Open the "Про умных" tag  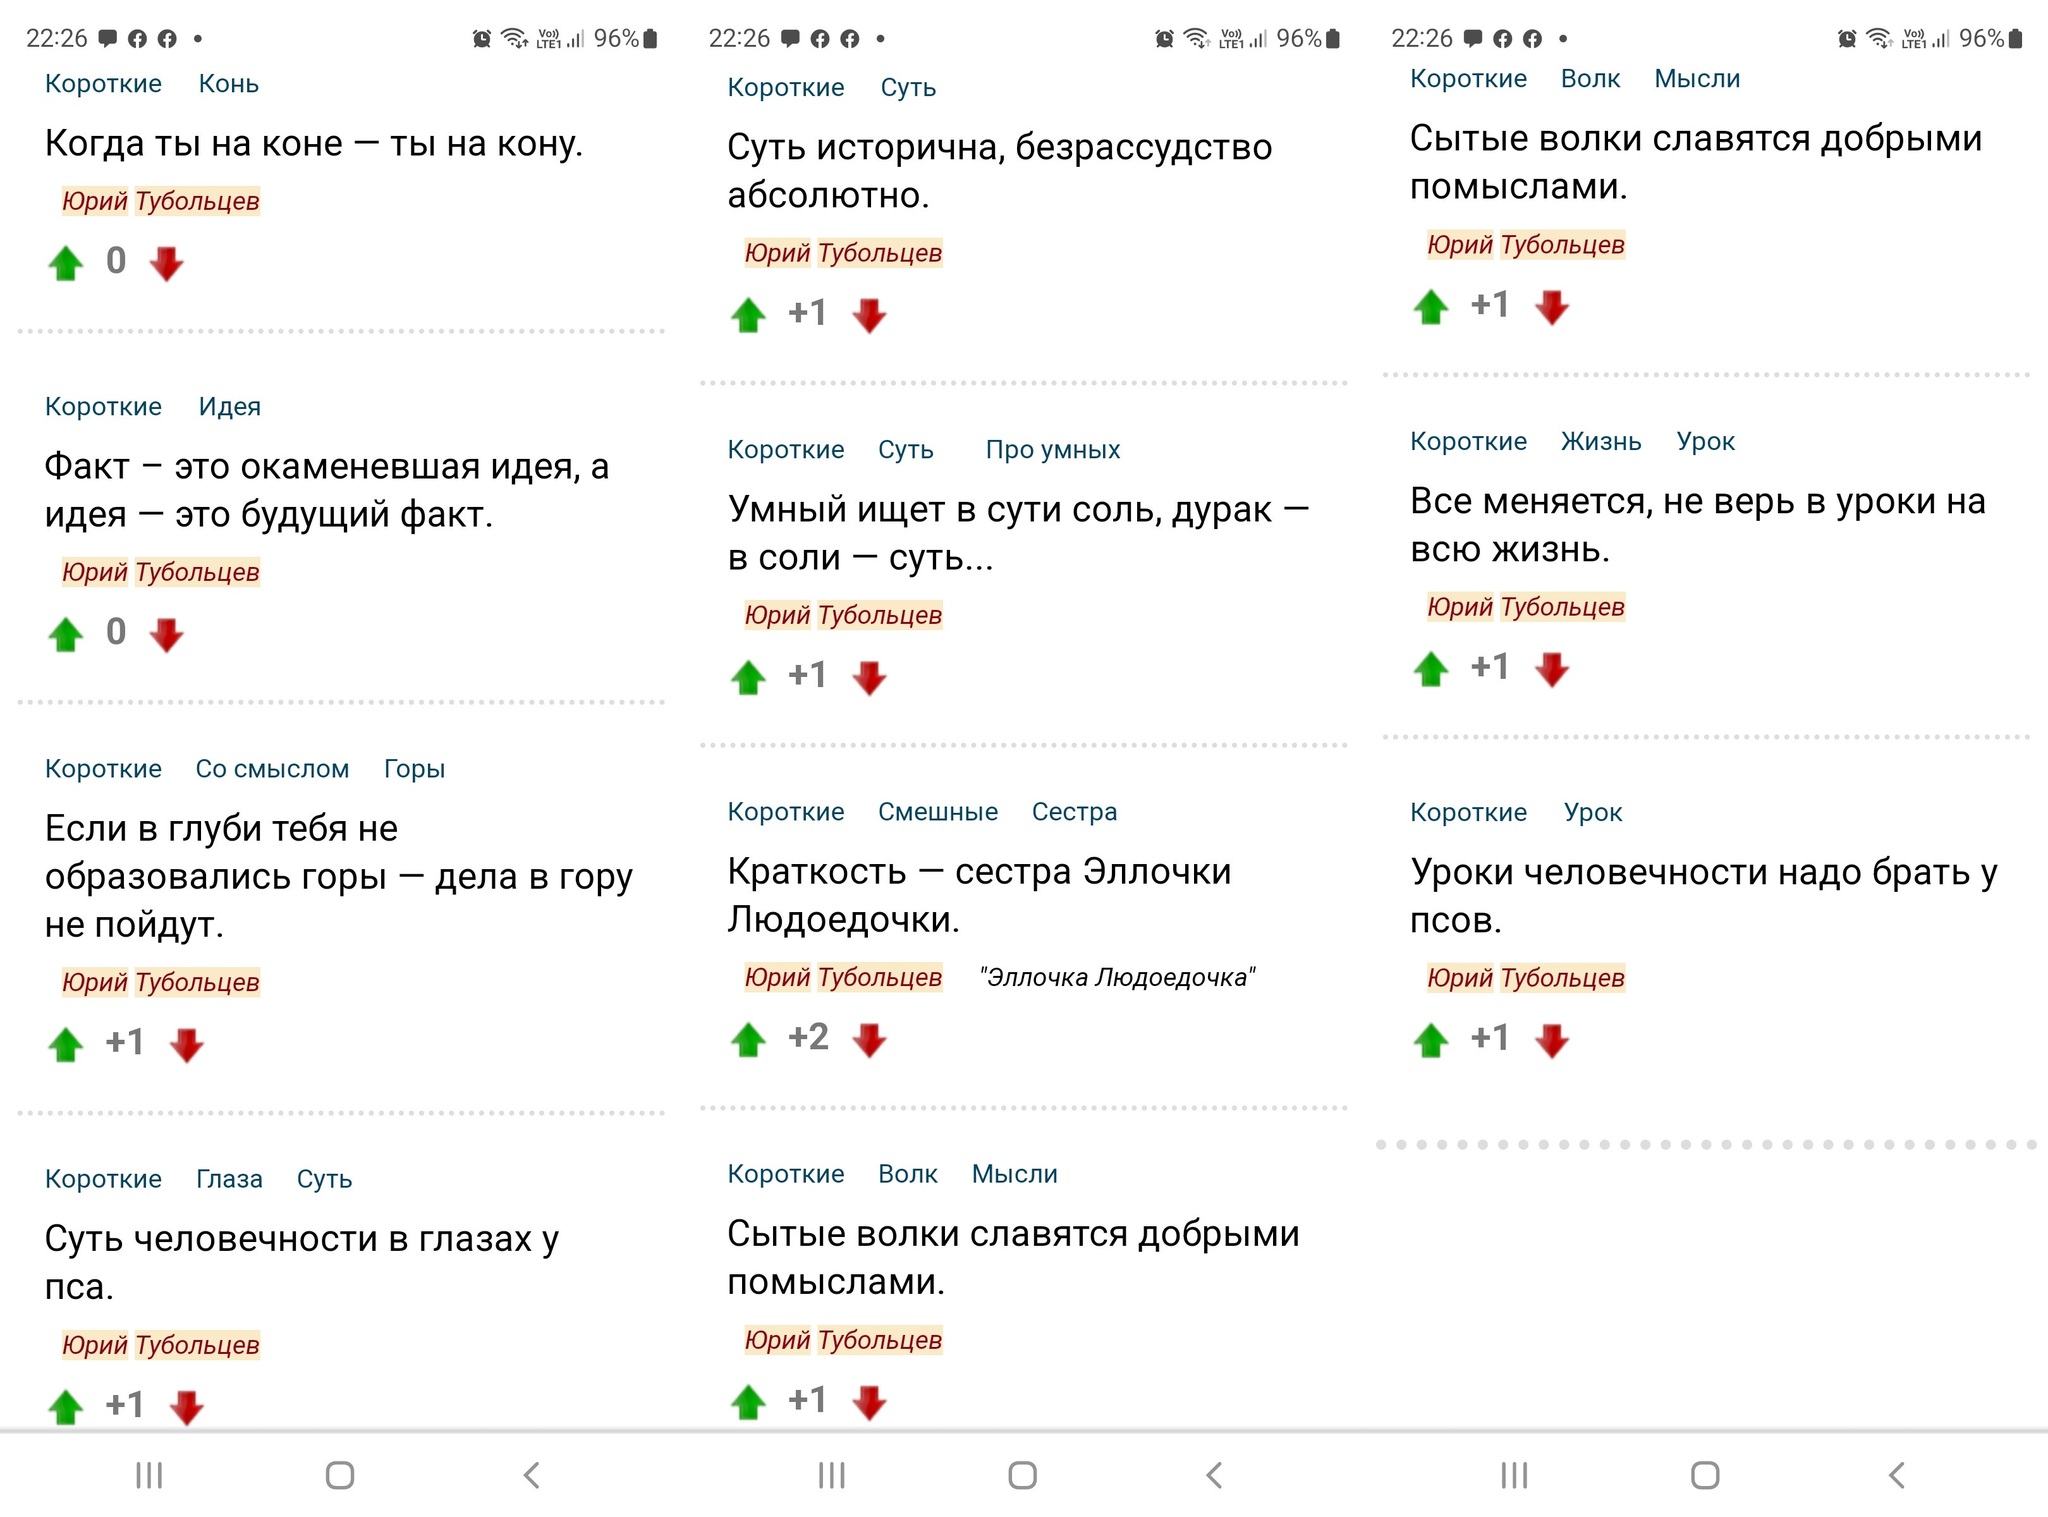pos(1052,450)
